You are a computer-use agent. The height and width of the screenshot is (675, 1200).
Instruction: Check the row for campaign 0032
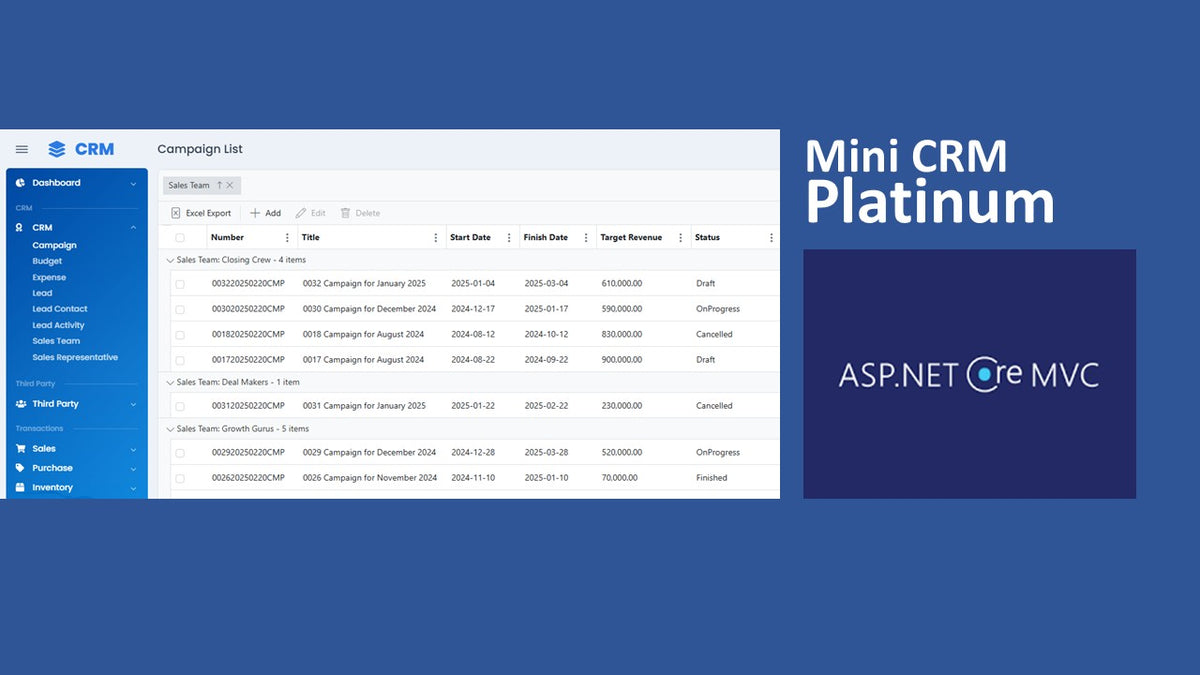182,283
